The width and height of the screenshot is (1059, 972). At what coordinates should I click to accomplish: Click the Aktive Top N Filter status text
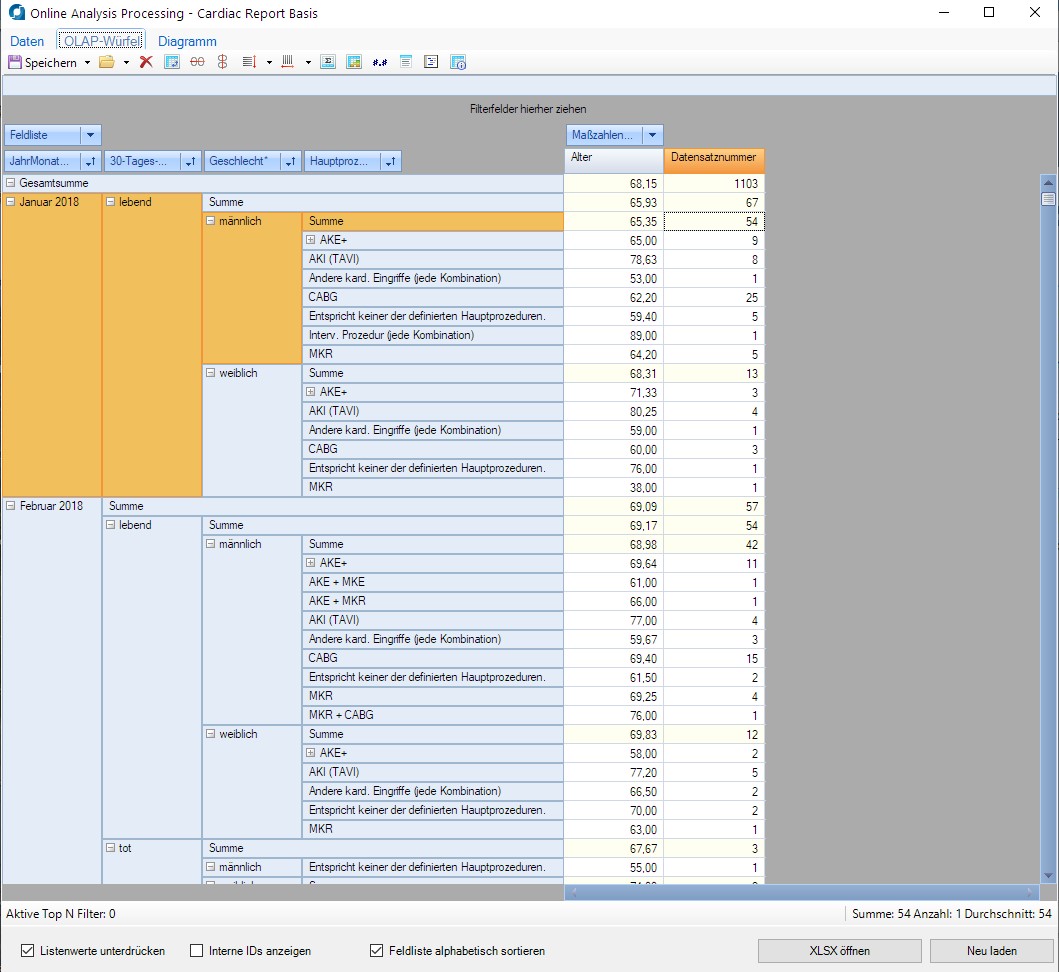coord(61,913)
